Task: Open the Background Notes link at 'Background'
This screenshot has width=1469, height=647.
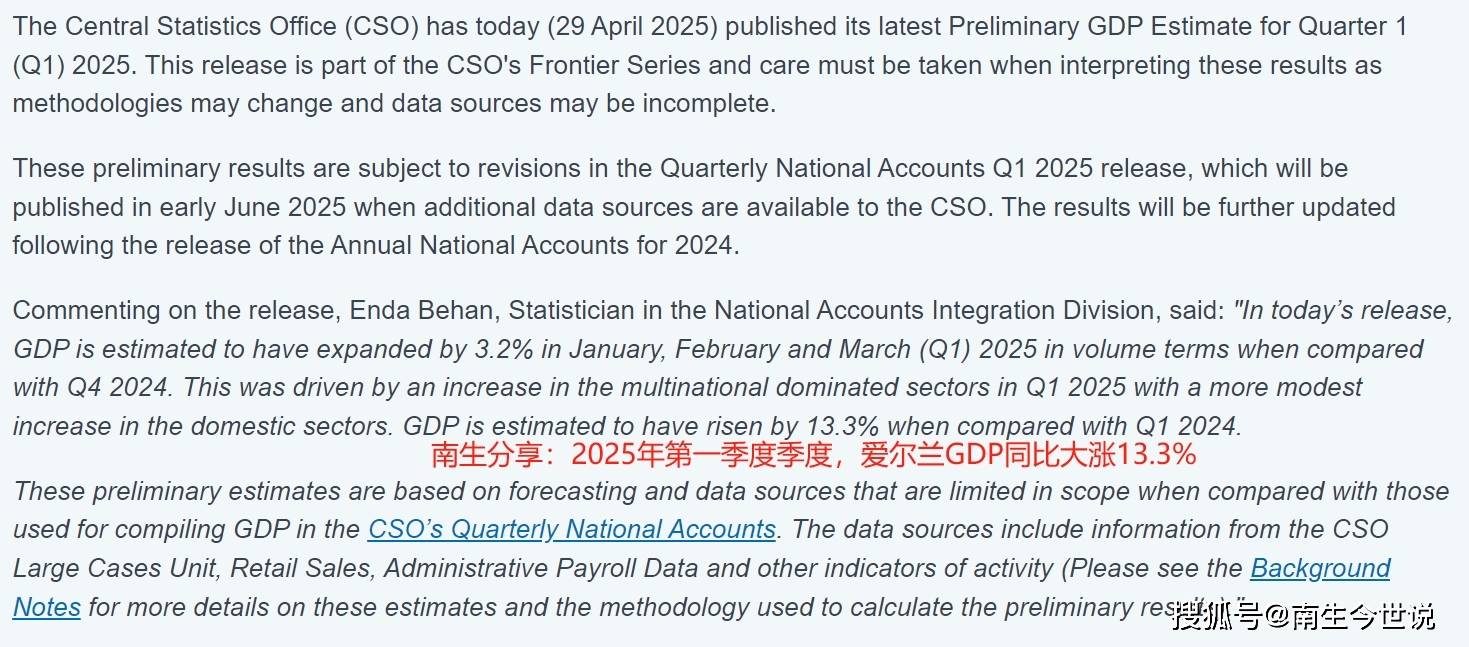Action: pyautogui.click(x=1320, y=568)
